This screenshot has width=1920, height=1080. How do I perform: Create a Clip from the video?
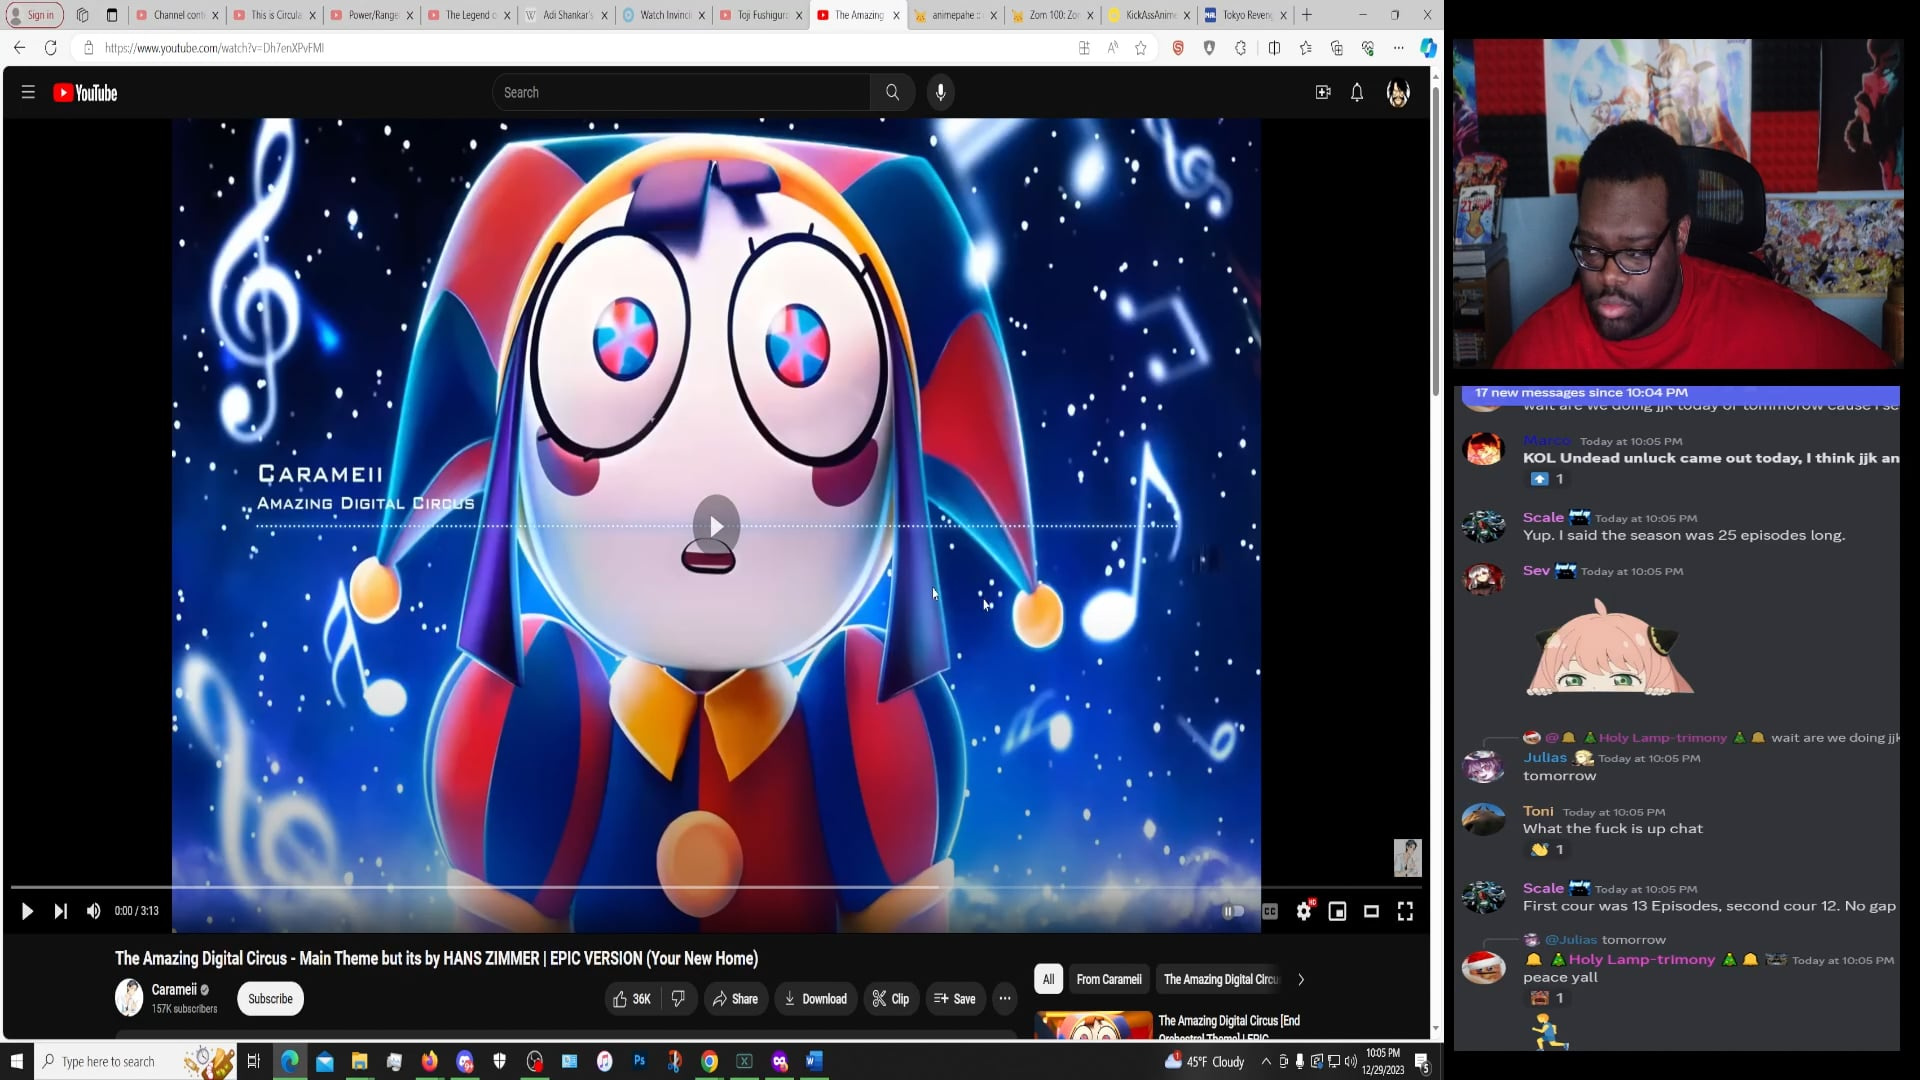pos(890,999)
